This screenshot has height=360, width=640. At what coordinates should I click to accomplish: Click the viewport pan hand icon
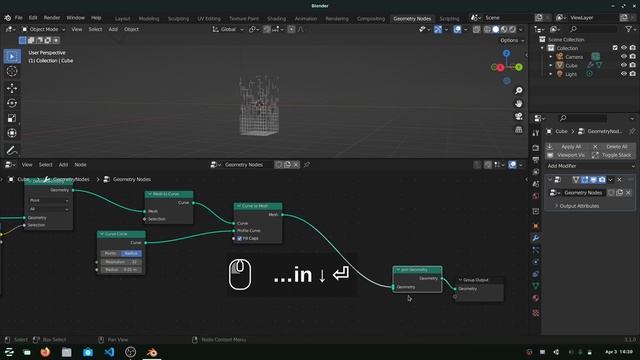click(518, 103)
